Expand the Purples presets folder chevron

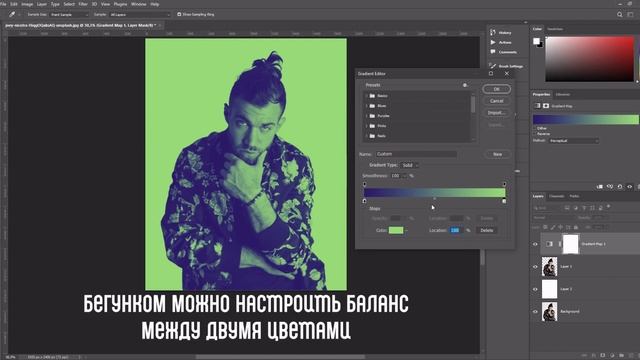tap(366, 116)
